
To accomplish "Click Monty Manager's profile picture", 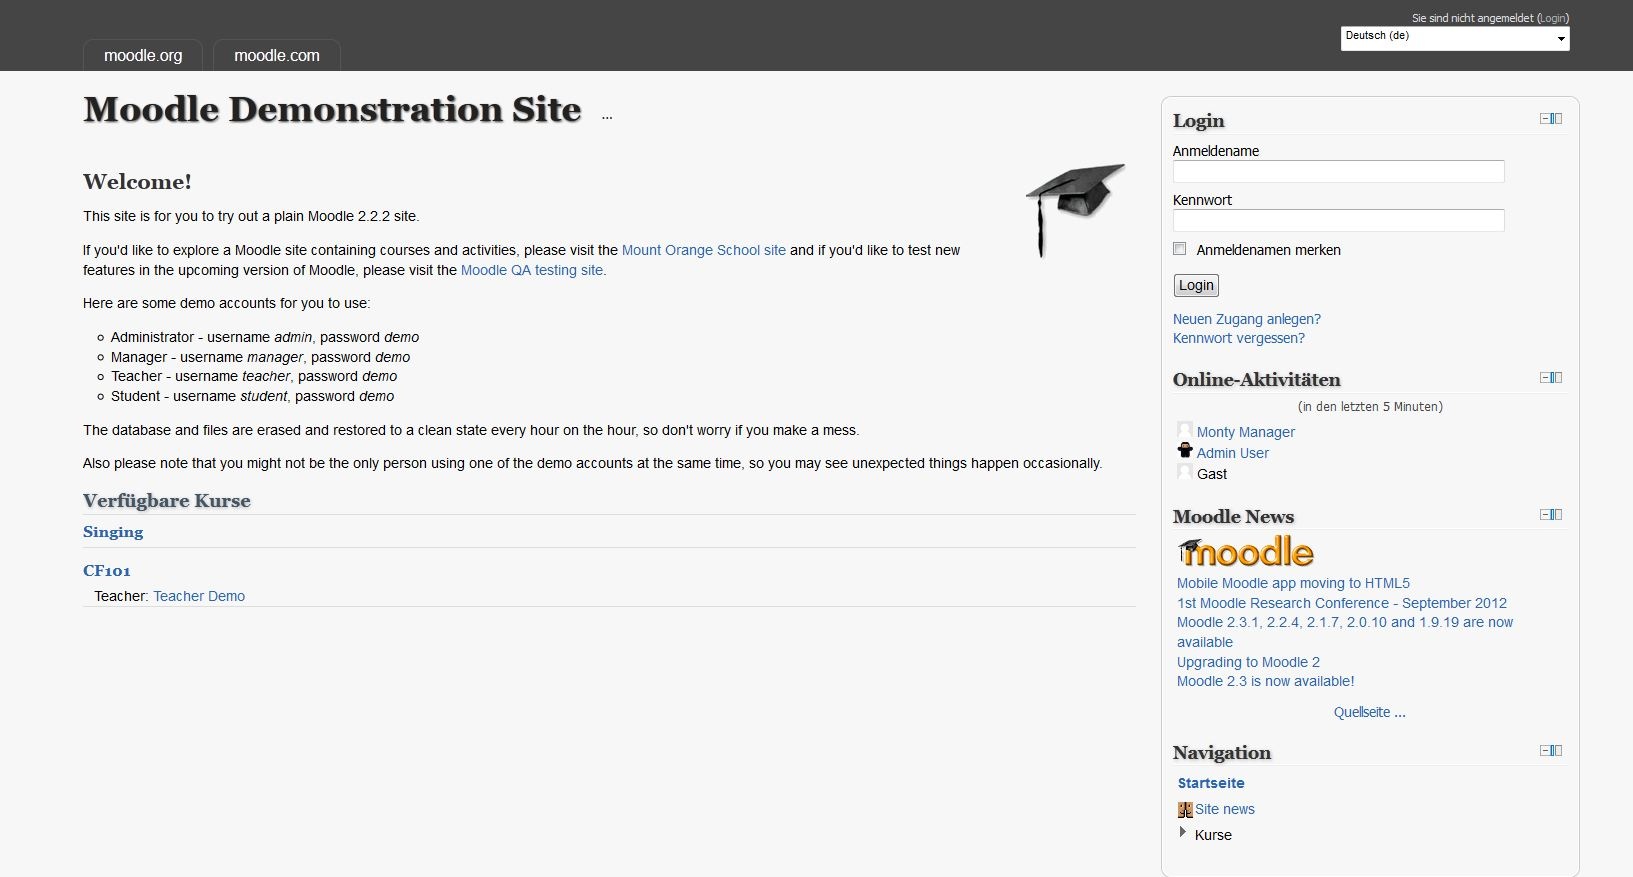I will pos(1185,430).
